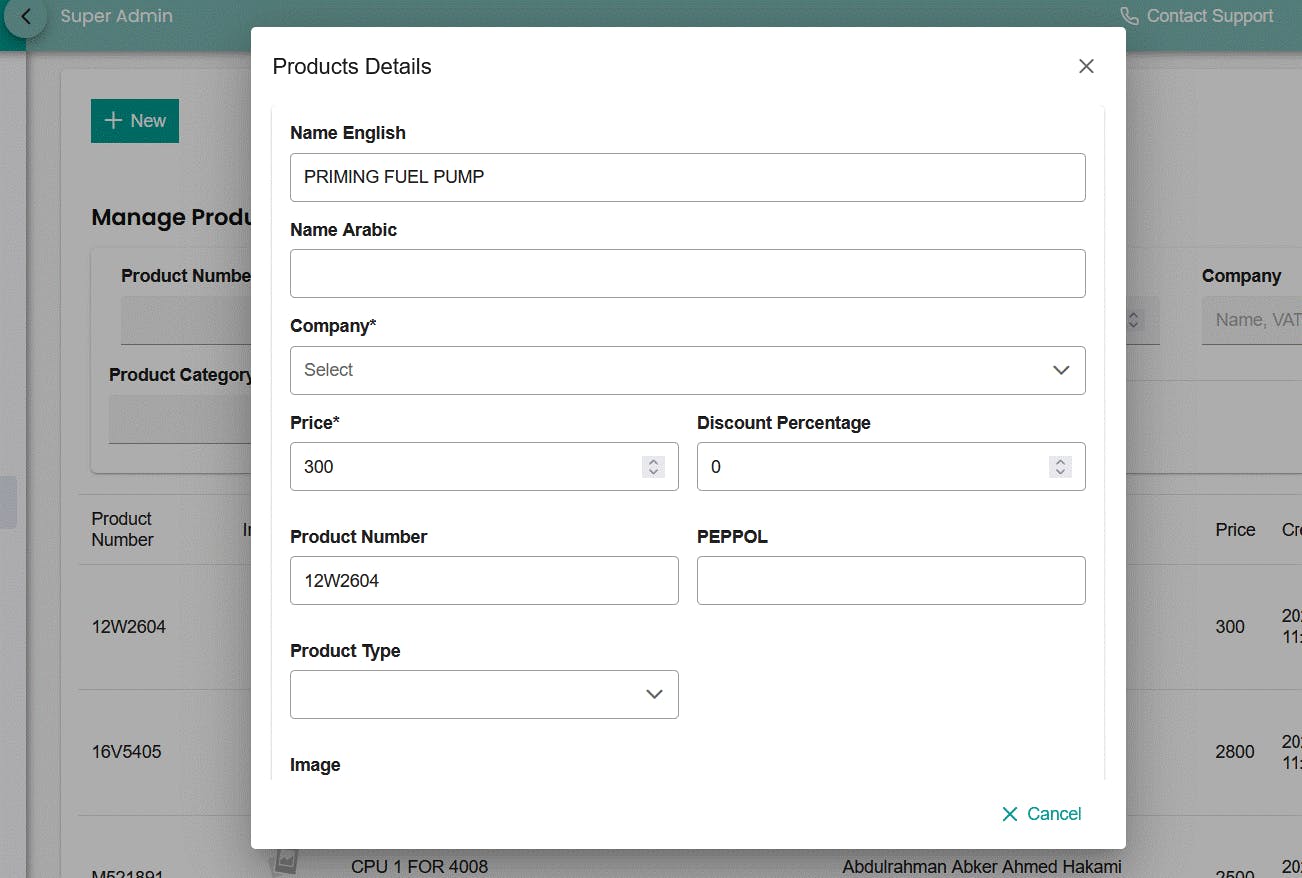Image resolution: width=1302 pixels, height=878 pixels.
Task: Focus the Name Arabic field
Action: tap(687, 273)
